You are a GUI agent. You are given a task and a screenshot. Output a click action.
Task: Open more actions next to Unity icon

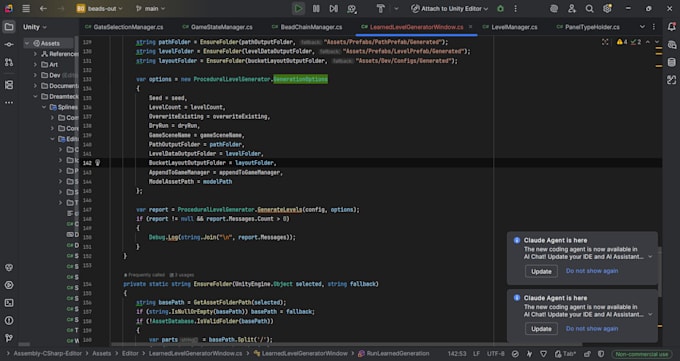click(516, 9)
